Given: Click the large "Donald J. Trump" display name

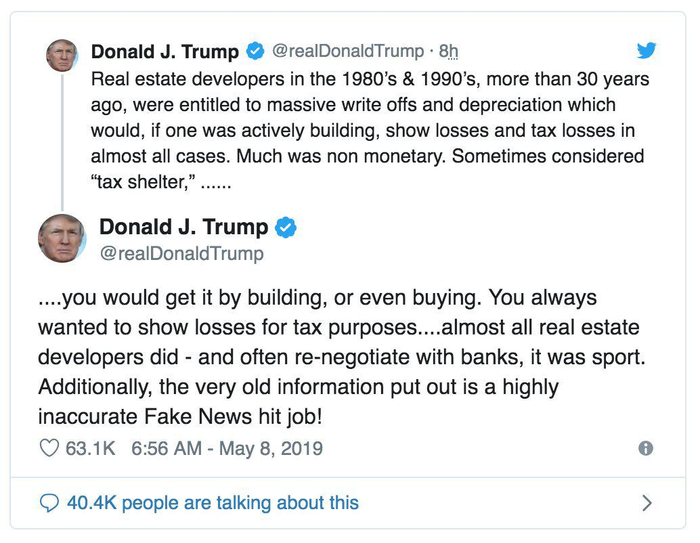Looking at the screenshot, I should (x=197, y=228).
